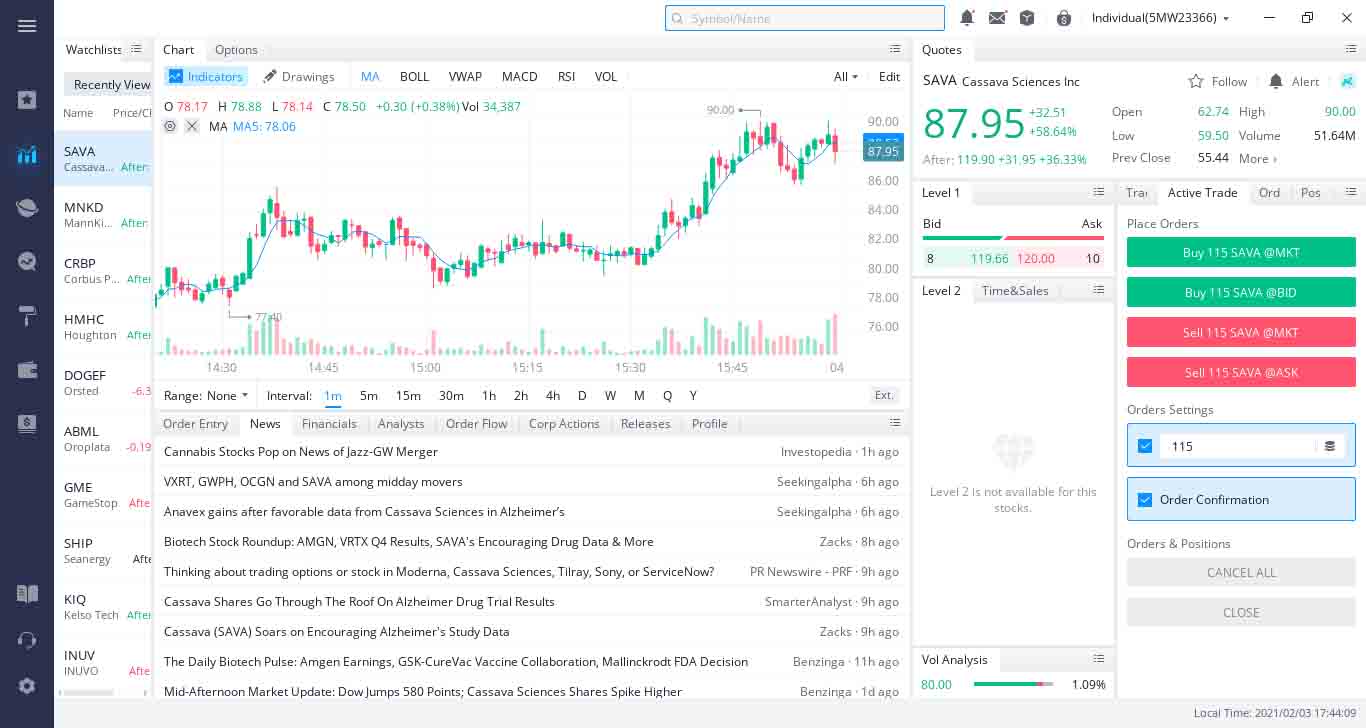Click the watchlist horizontal scrollbar
1366x728 pixels.
coord(88,692)
